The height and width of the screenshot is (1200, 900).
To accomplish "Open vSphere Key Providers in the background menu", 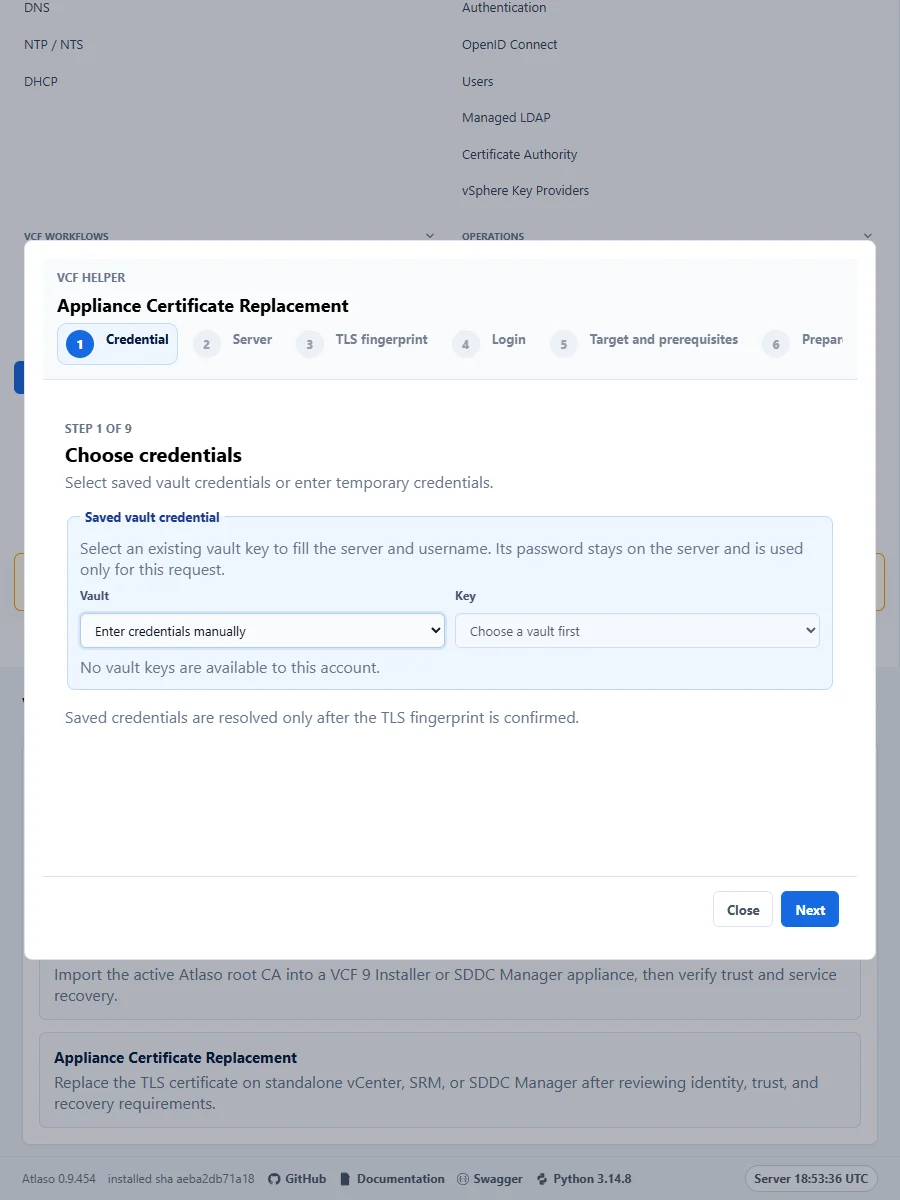I will point(526,191).
